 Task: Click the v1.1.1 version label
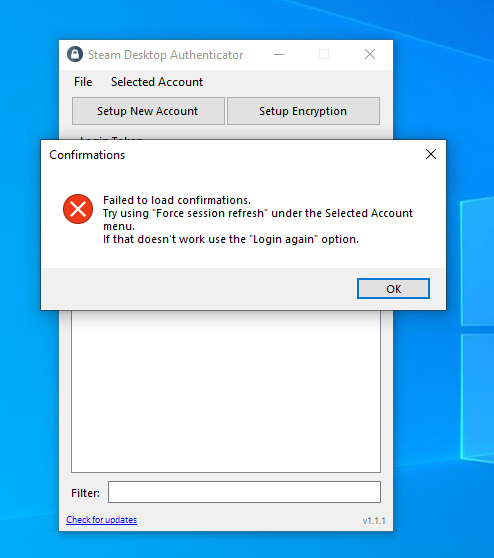pyautogui.click(x=374, y=521)
